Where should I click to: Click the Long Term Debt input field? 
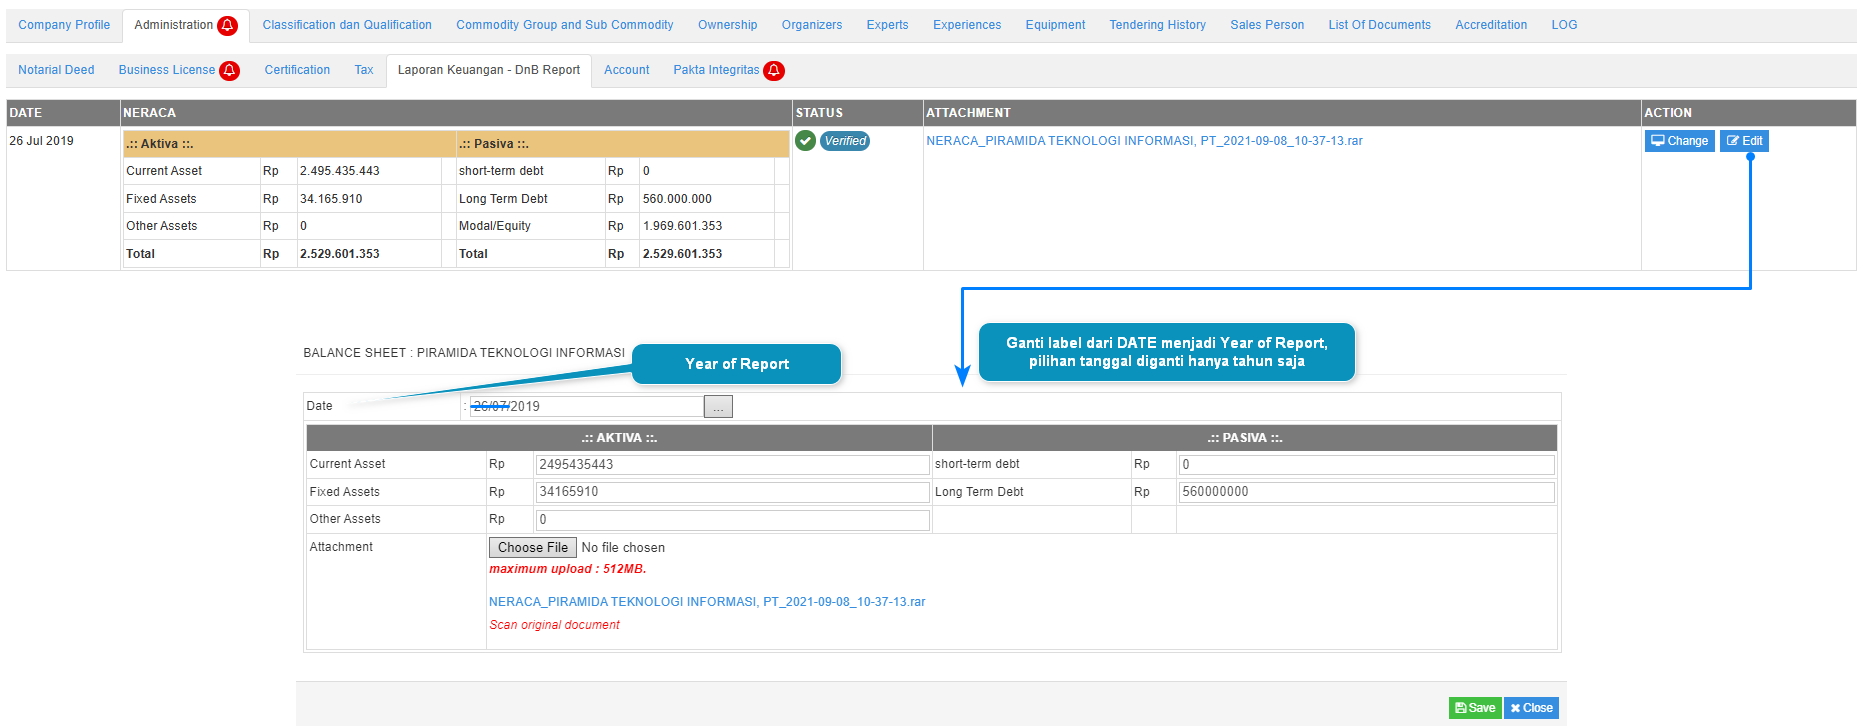1365,492
